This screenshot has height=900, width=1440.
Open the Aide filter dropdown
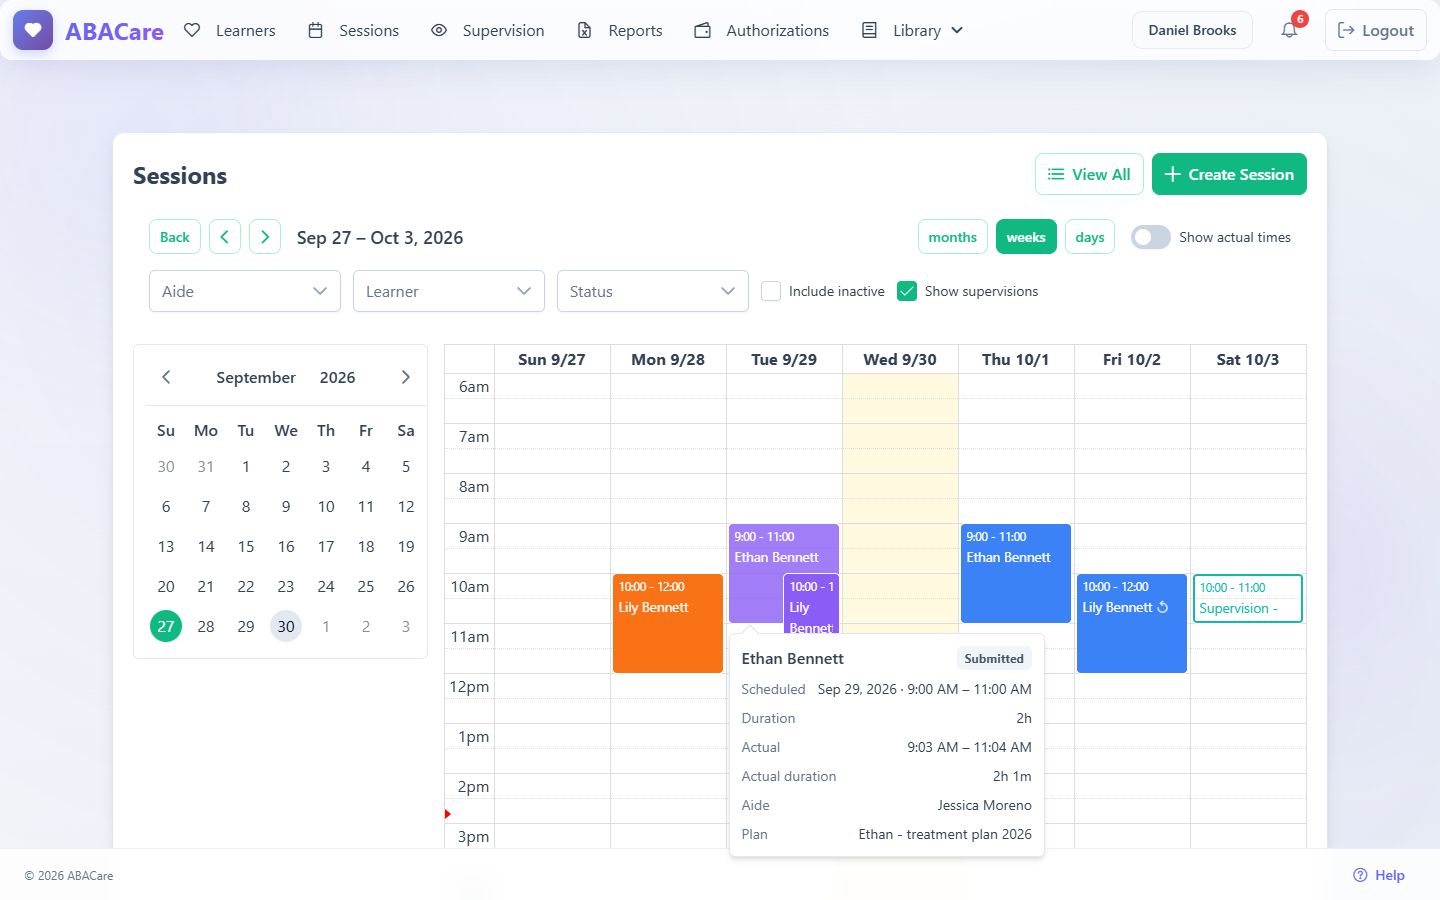pos(245,291)
